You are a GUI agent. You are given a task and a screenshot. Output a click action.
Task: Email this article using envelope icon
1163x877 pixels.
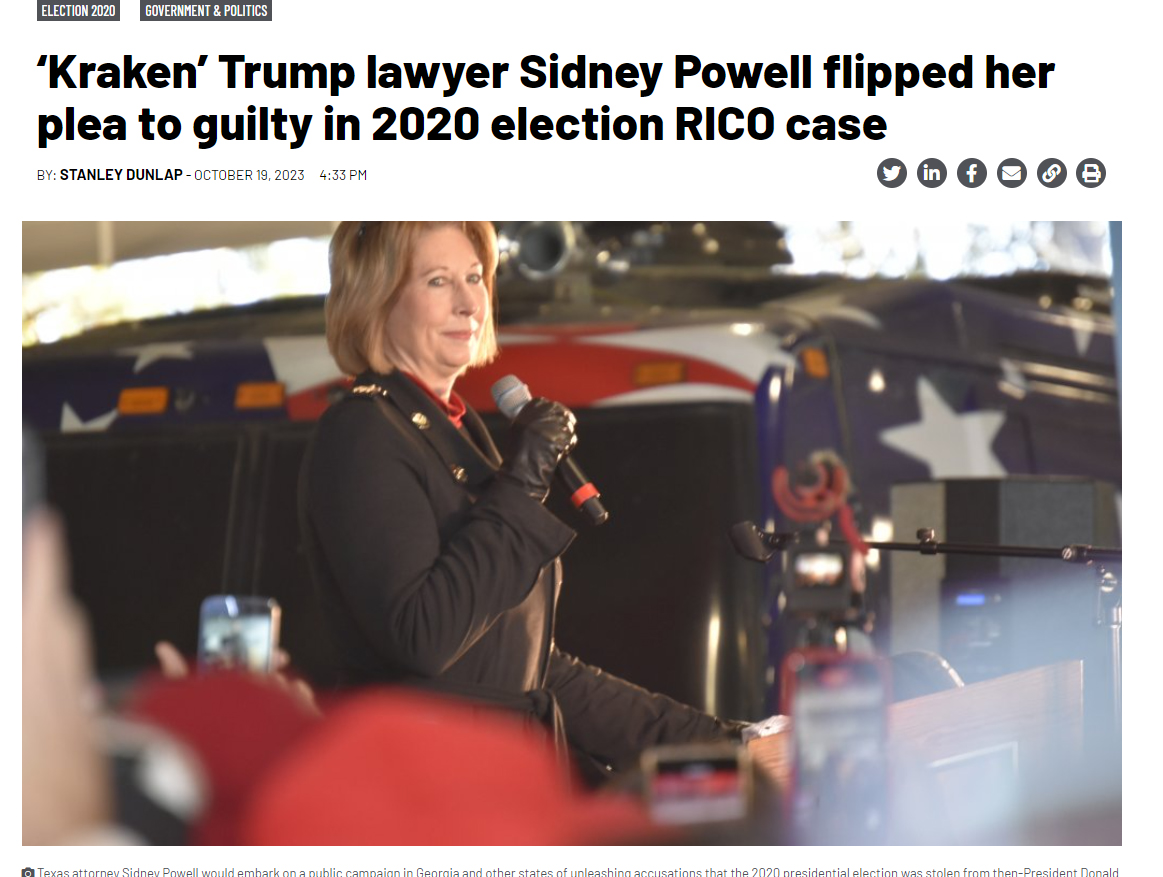click(1012, 174)
